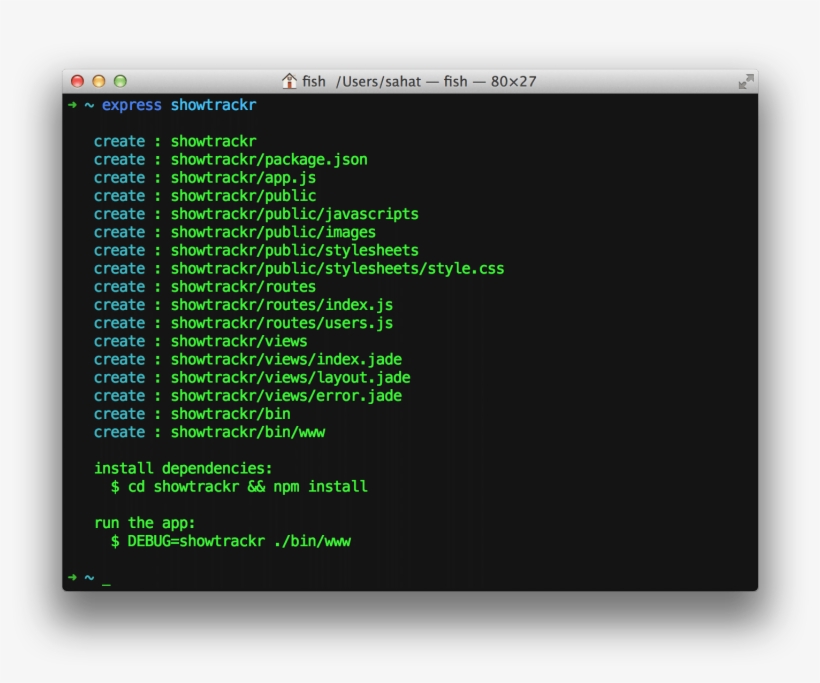Click the 'showtrackr/app.js' output line
Image resolution: width=820 pixels, height=683 pixels.
coord(242,177)
